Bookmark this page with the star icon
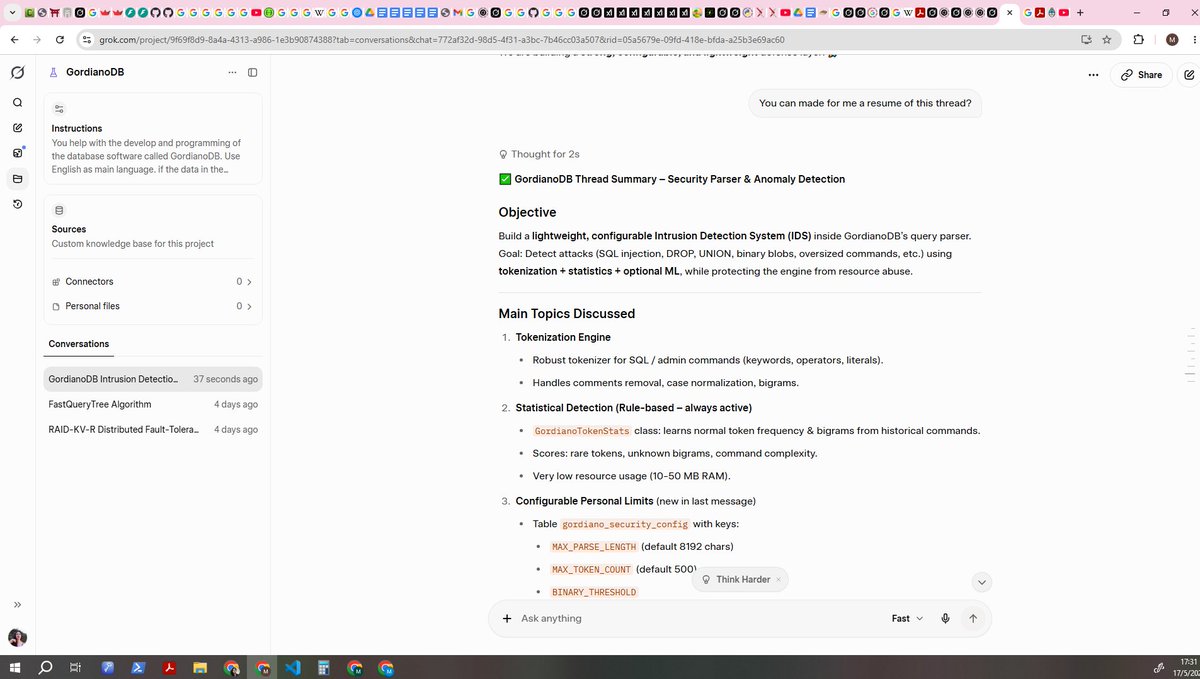This screenshot has height=679, width=1200. tap(1106, 39)
